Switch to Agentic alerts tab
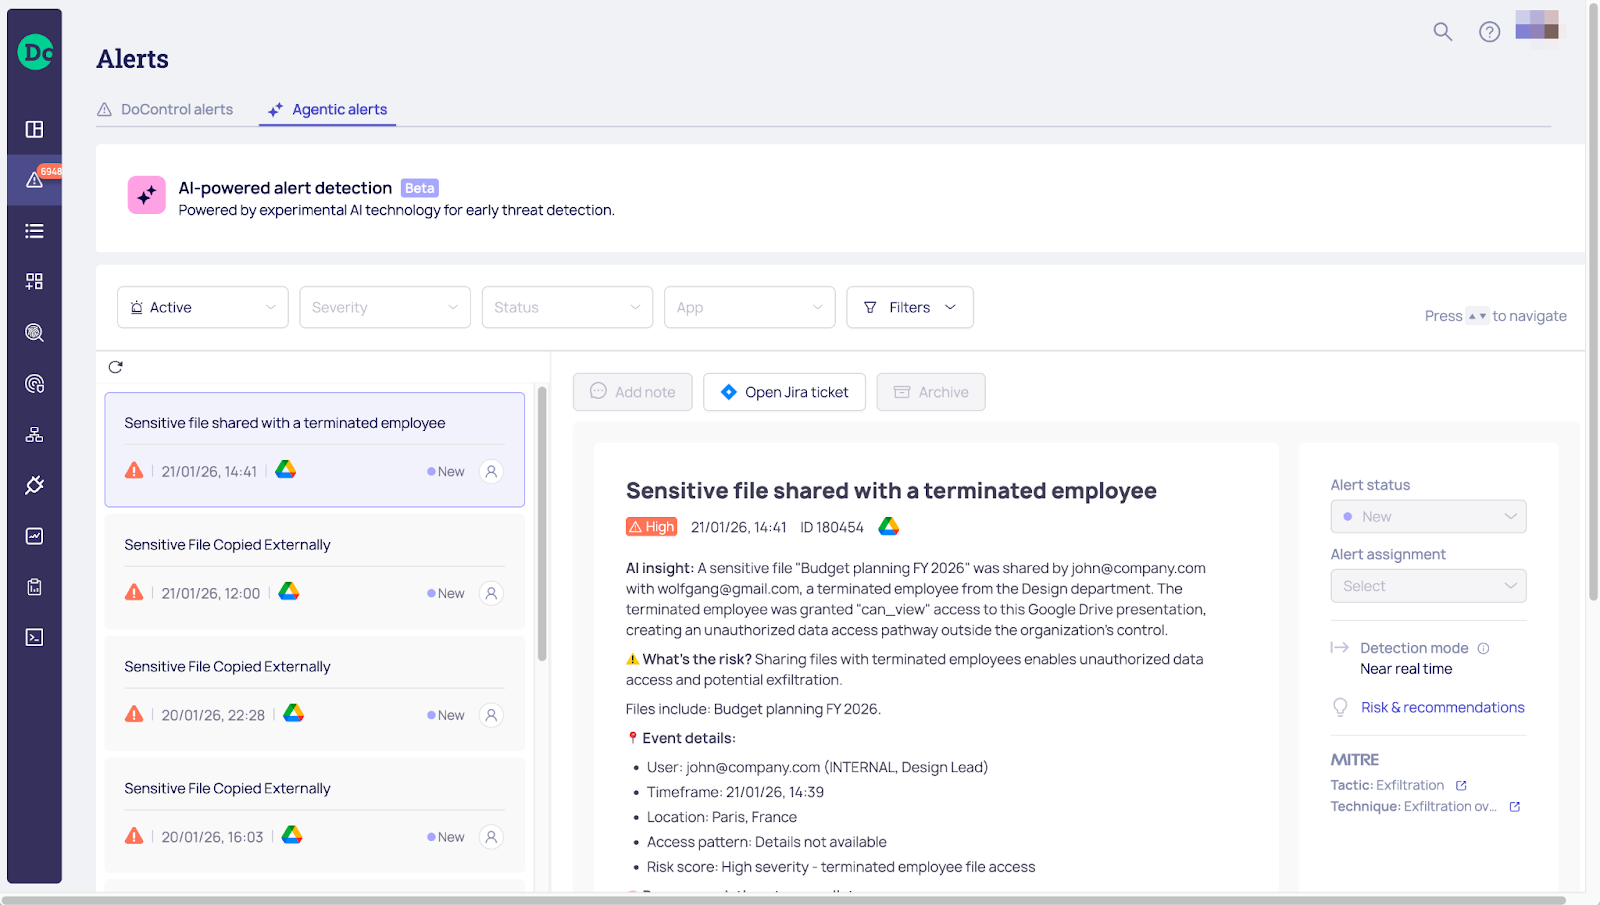 tap(328, 109)
